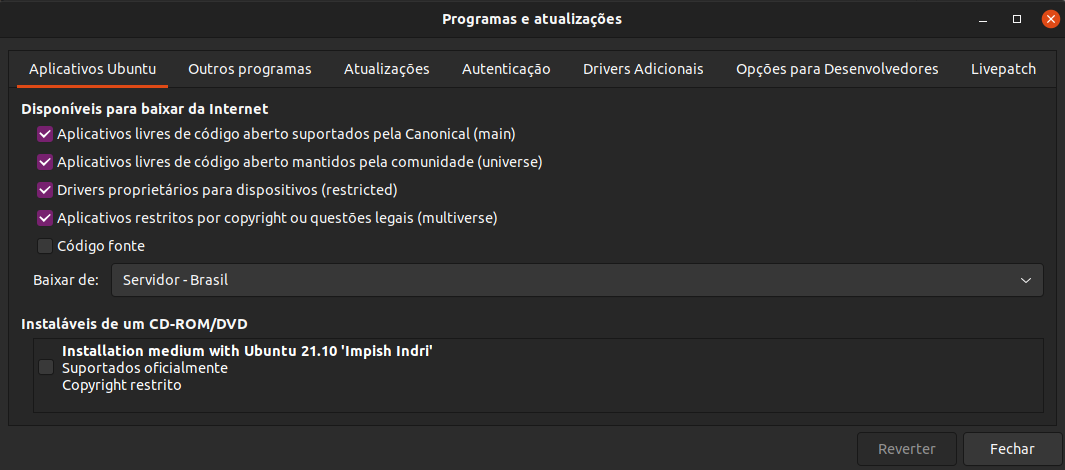Minimize the Programas e atualizações window
This screenshot has width=1065, height=470.
coord(983,20)
